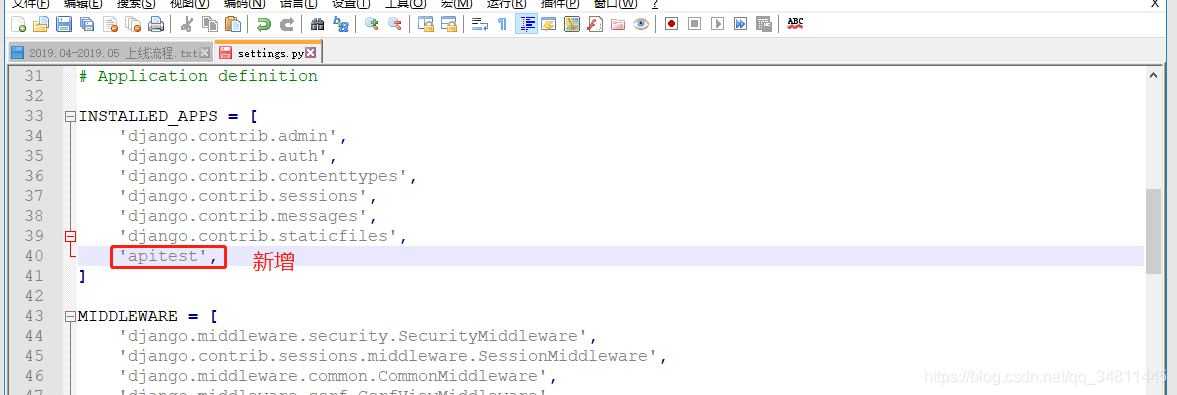Open a file using the folder icon
1177x395 pixels.
[41, 24]
